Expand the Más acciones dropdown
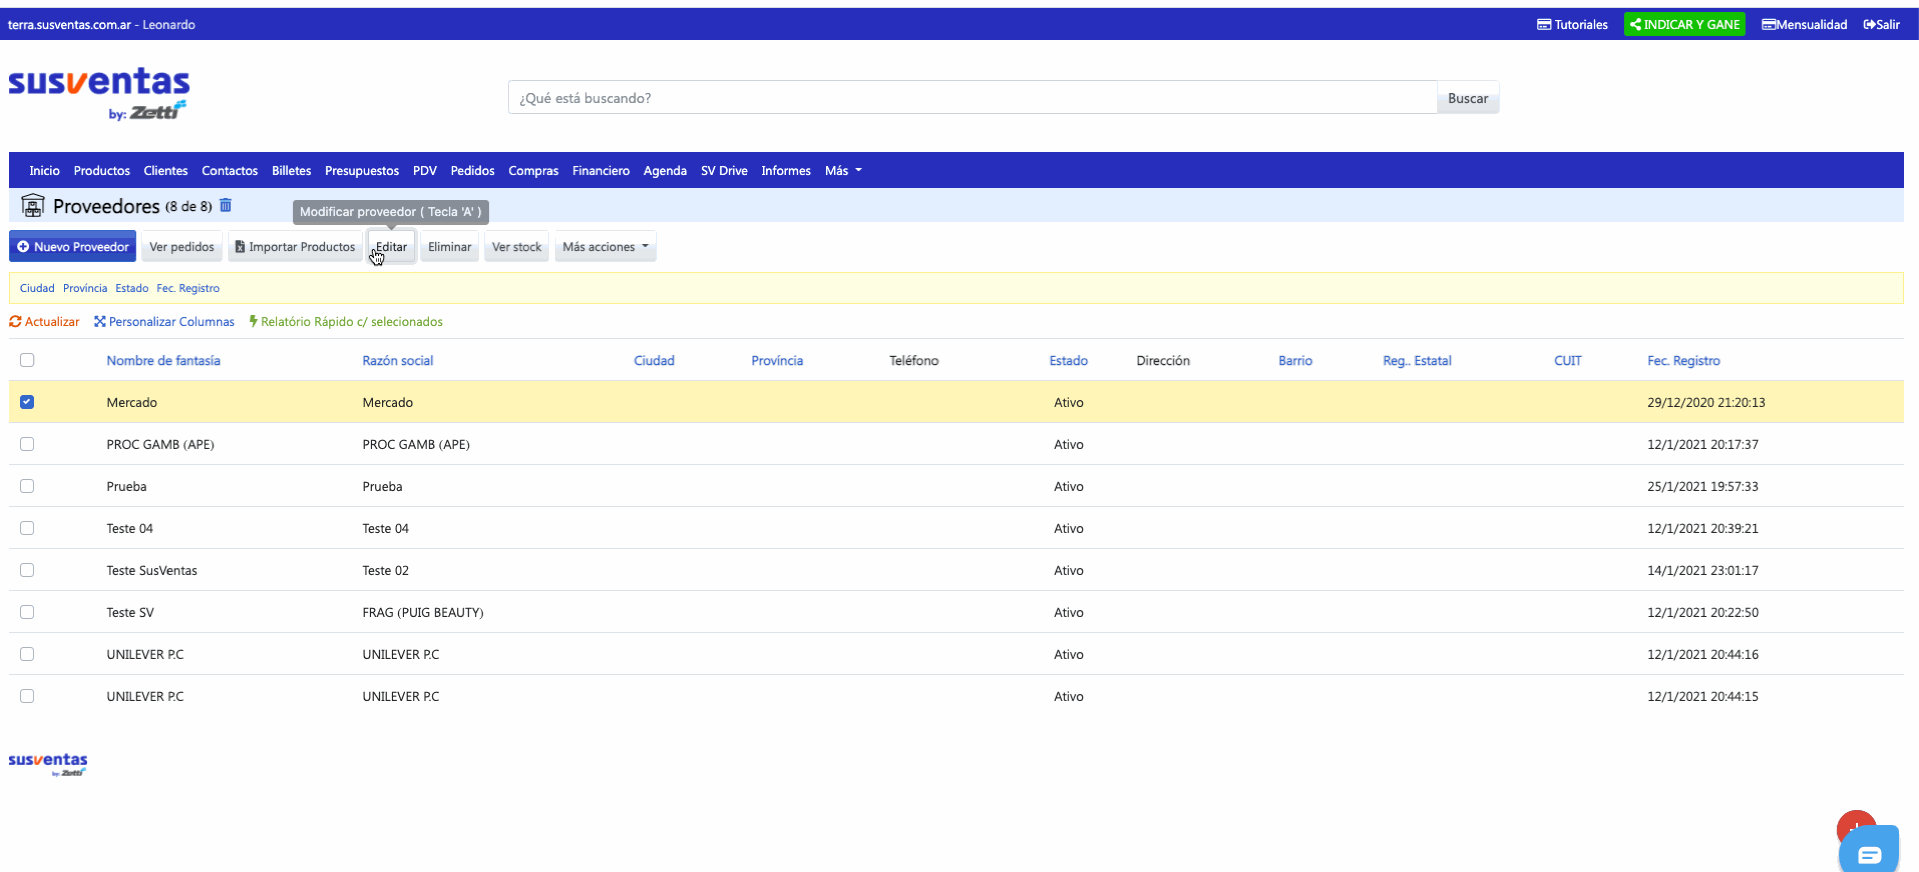Image resolution: width=1919 pixels, height=872 pixels. point(605,246)
